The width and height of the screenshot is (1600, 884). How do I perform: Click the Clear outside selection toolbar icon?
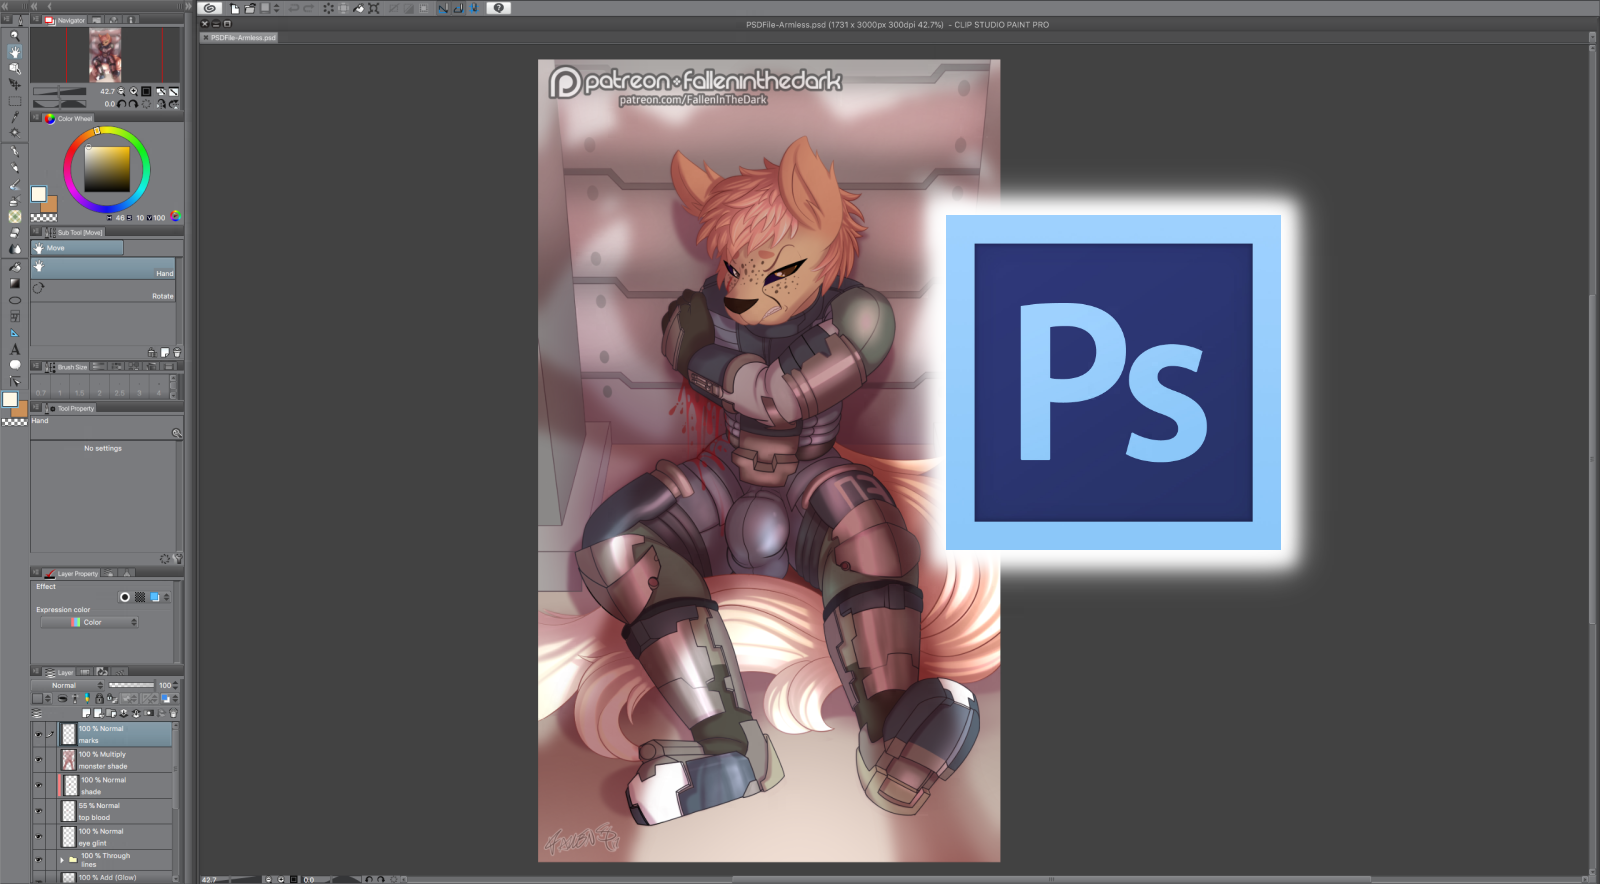(343, 8)
